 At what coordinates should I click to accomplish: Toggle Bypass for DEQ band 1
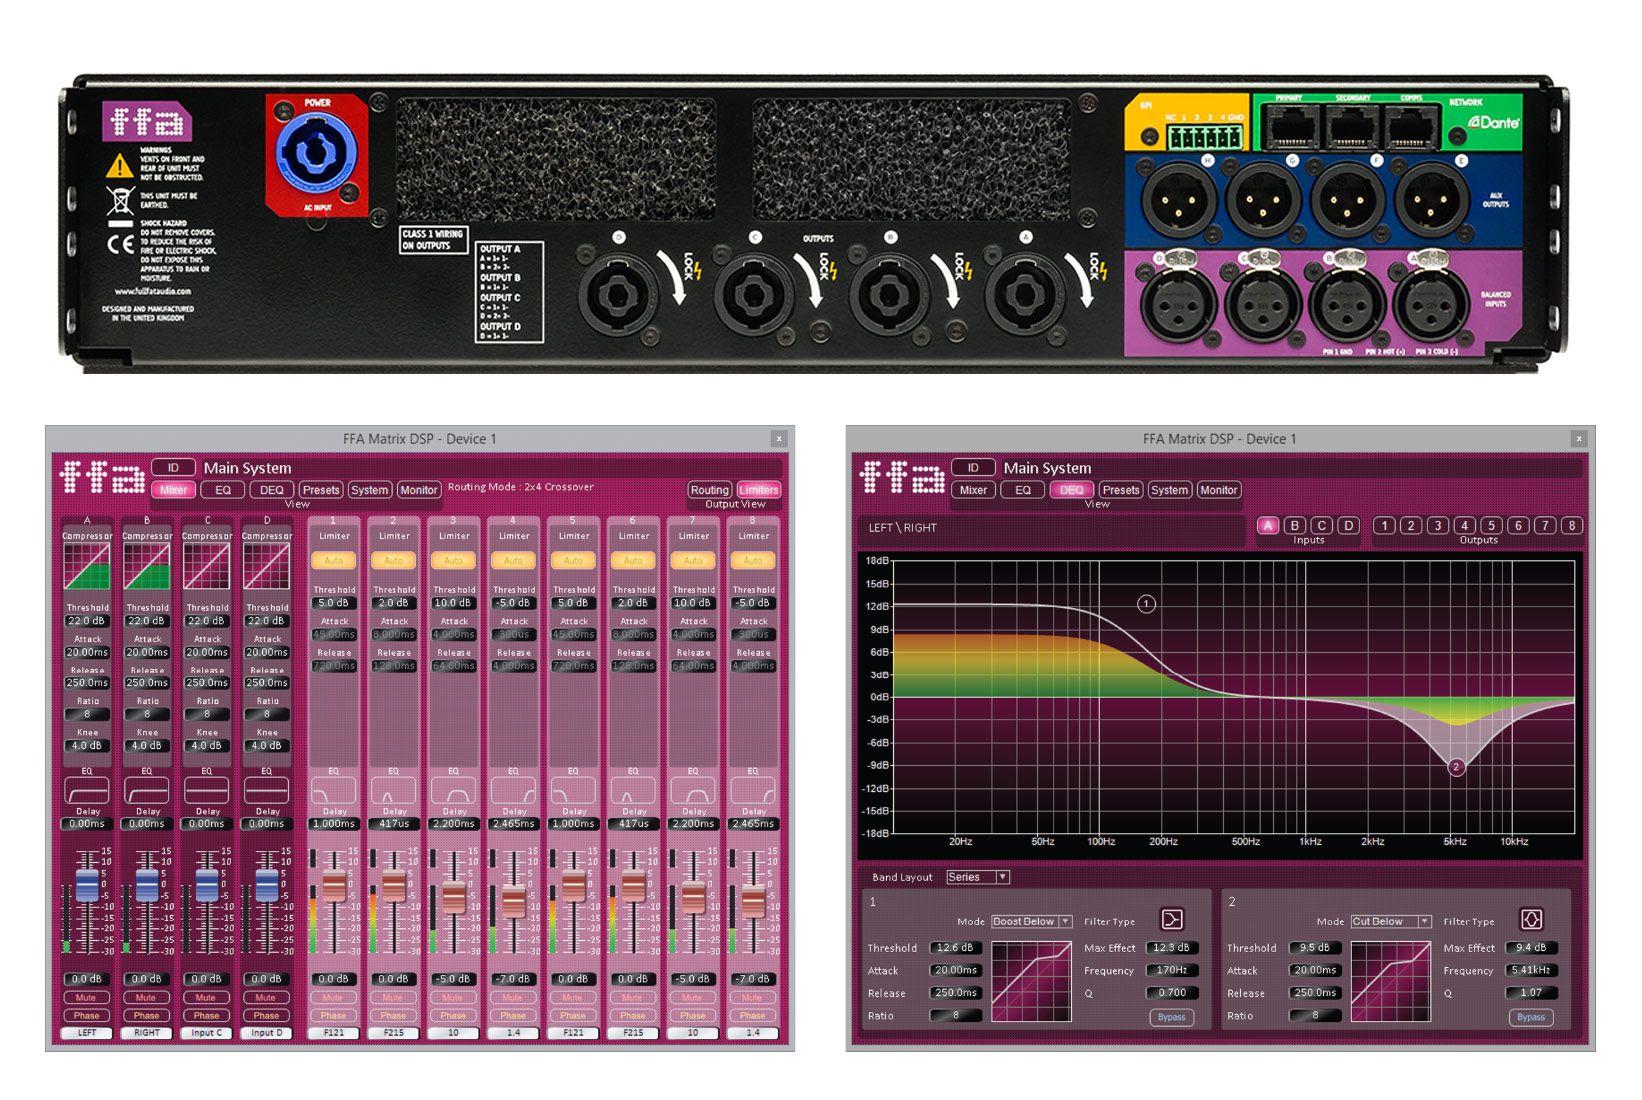(x=1171, y=1017)
